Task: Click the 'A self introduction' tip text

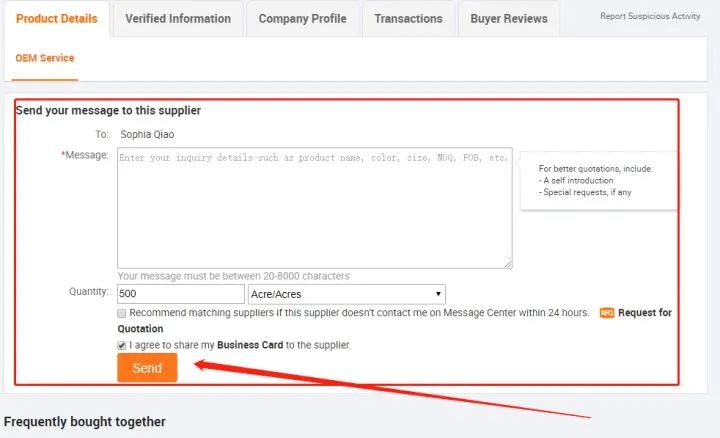Action: (x=578, y=180)
